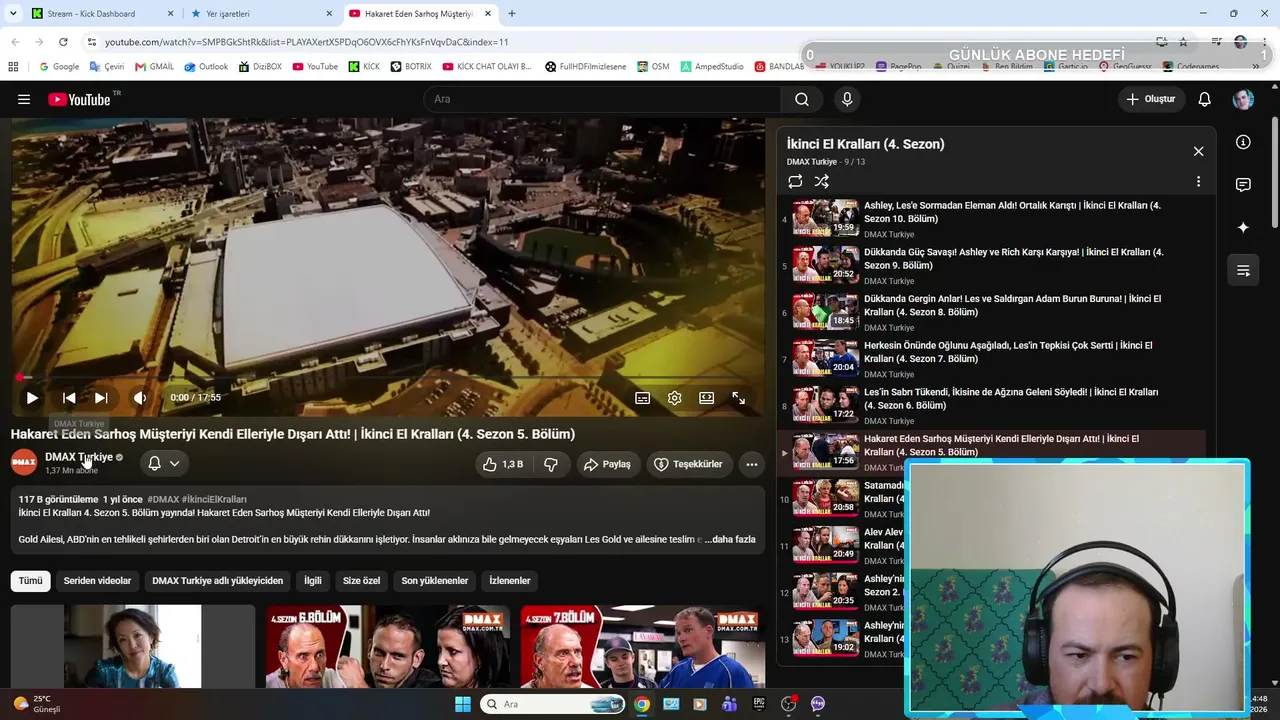Open the Windows Start menu
1280x720 pixels.
pos(463,704)
